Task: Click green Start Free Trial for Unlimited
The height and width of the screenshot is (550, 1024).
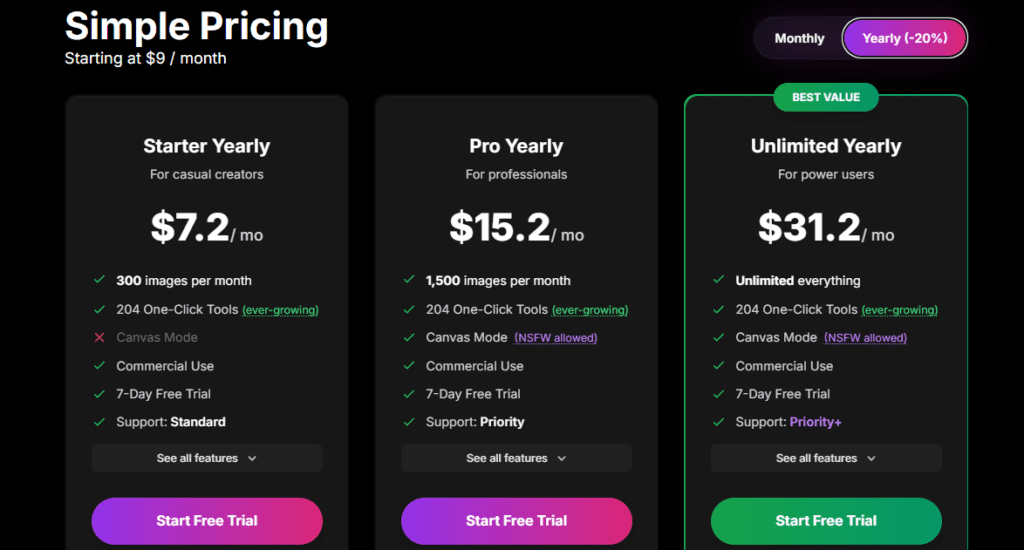Action: pyautogui.click(x=826, y=521)
